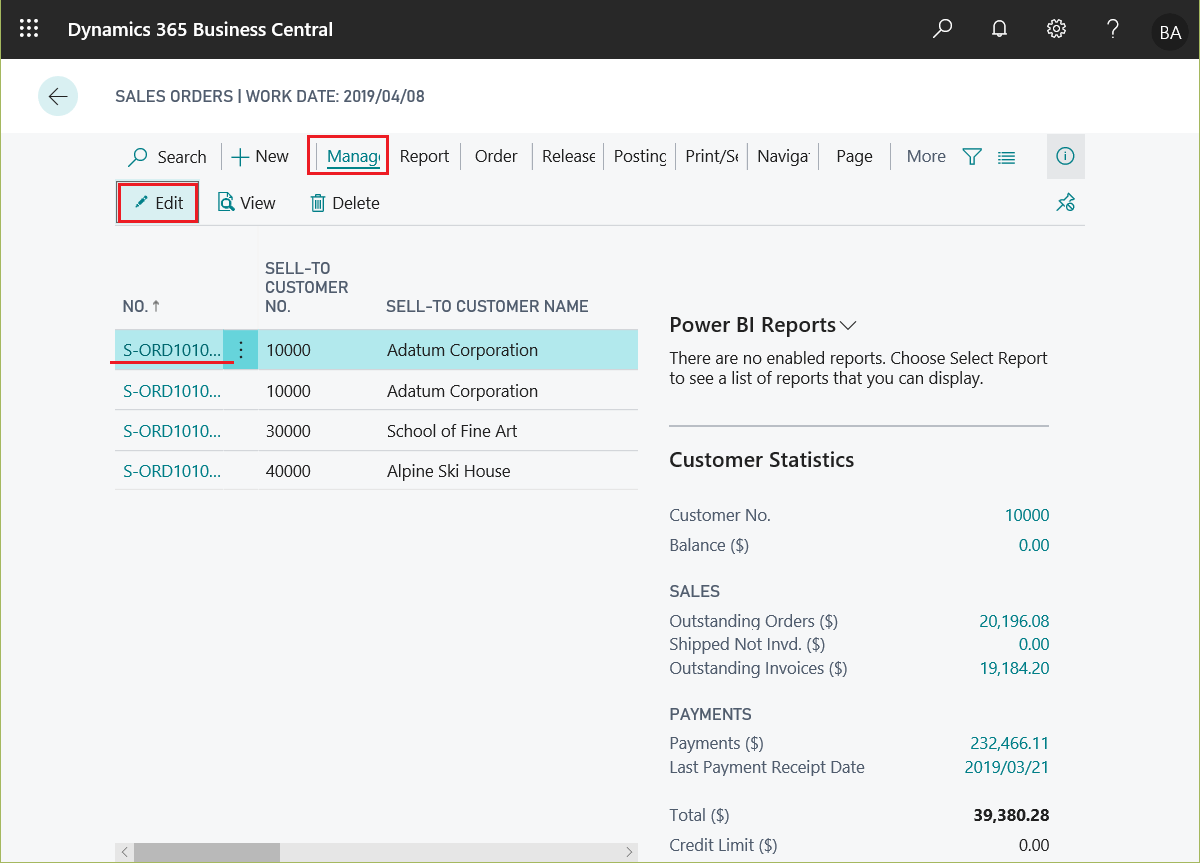Open the BA user account avatar
Viewport: 1200px width, 863px height.
[1170, 32]
